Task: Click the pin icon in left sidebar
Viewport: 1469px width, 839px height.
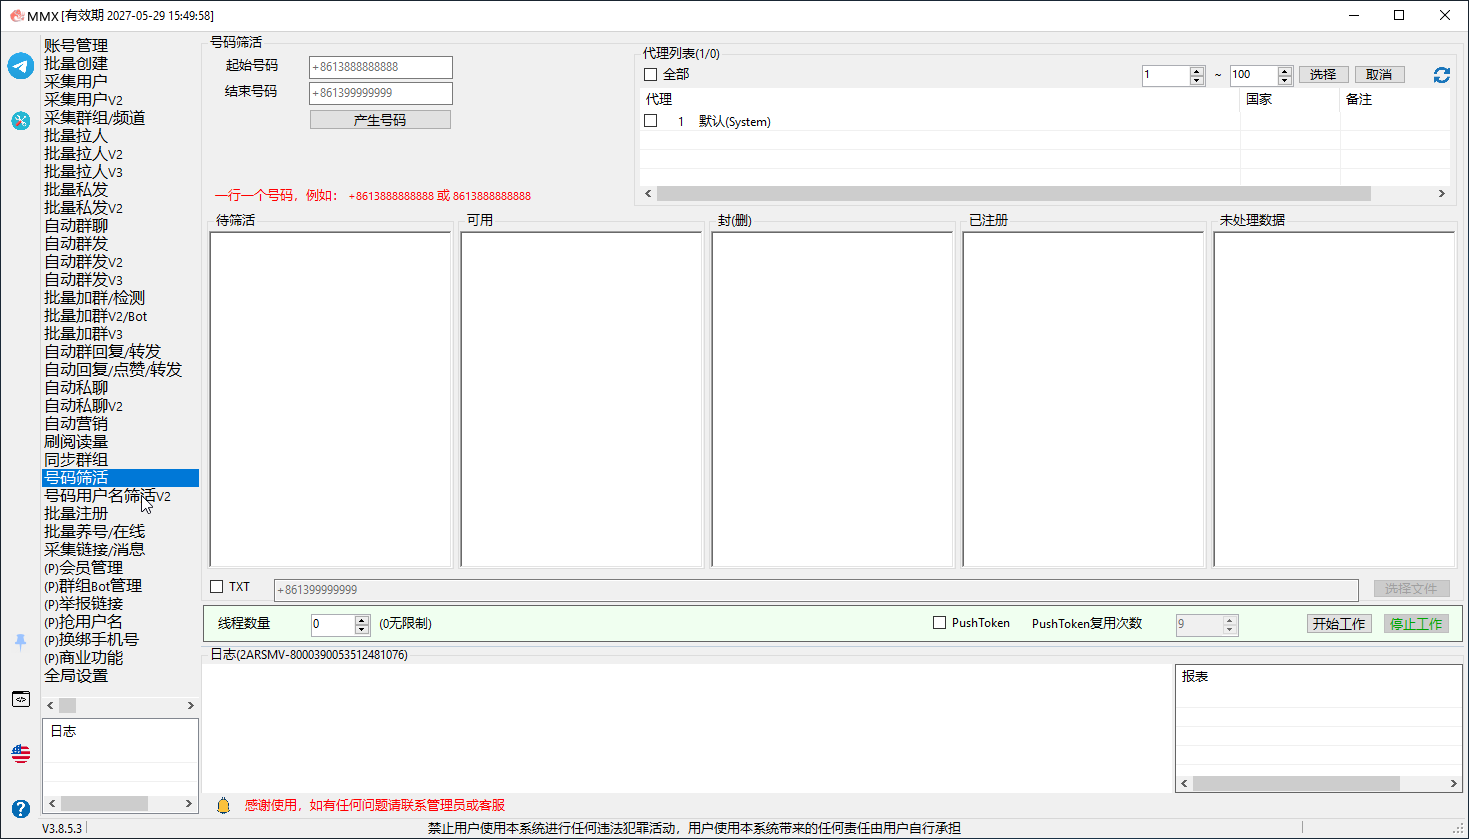Action: pyautogui.click(x=21, y=642)
